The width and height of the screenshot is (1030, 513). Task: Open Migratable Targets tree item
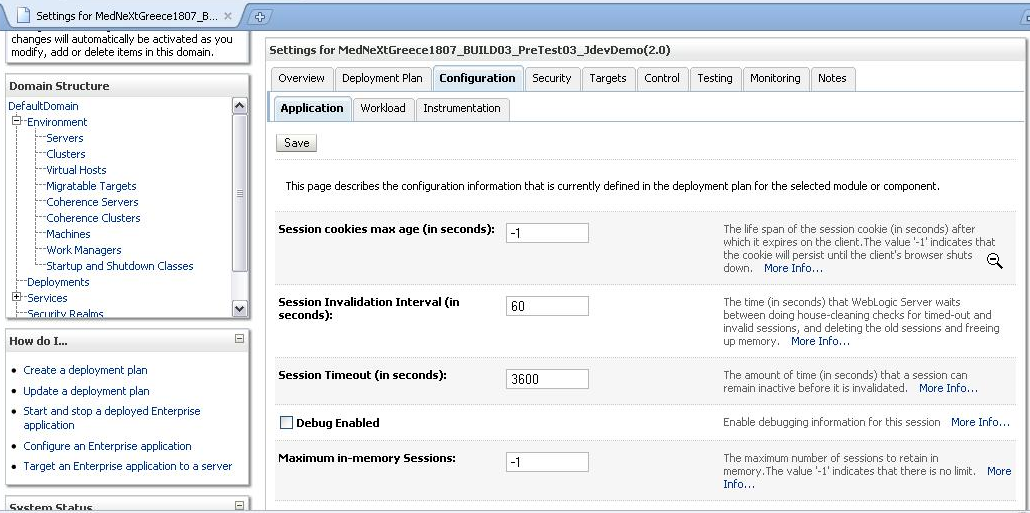(91, 186)
